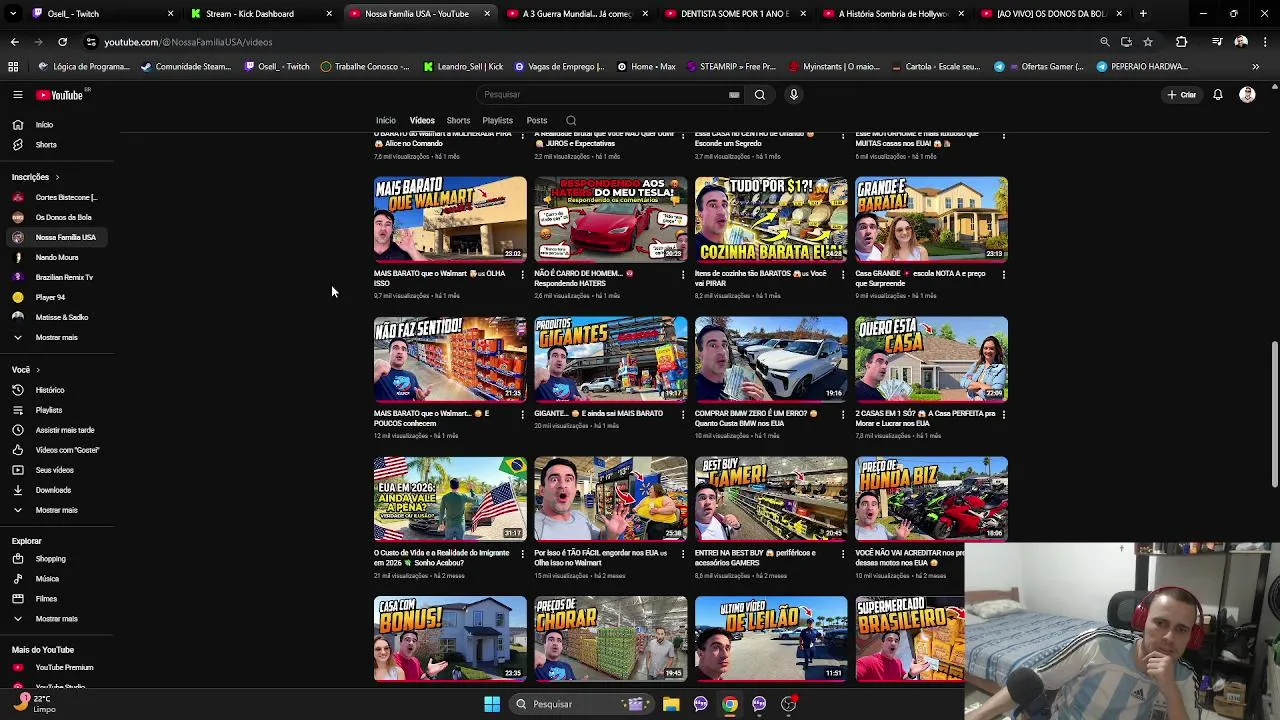The height and width of the screenshot is (720, 1280).
Task: Go to Início in the sidebar
Action: coord(57,125)
